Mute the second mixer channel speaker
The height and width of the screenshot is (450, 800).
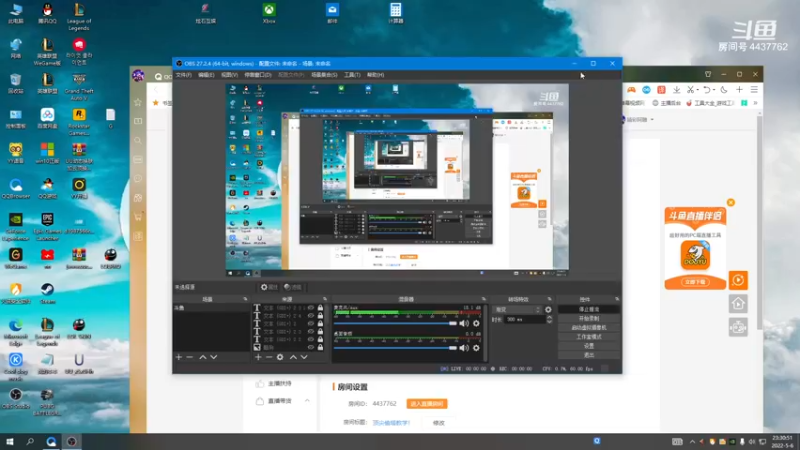coord(464,348)
